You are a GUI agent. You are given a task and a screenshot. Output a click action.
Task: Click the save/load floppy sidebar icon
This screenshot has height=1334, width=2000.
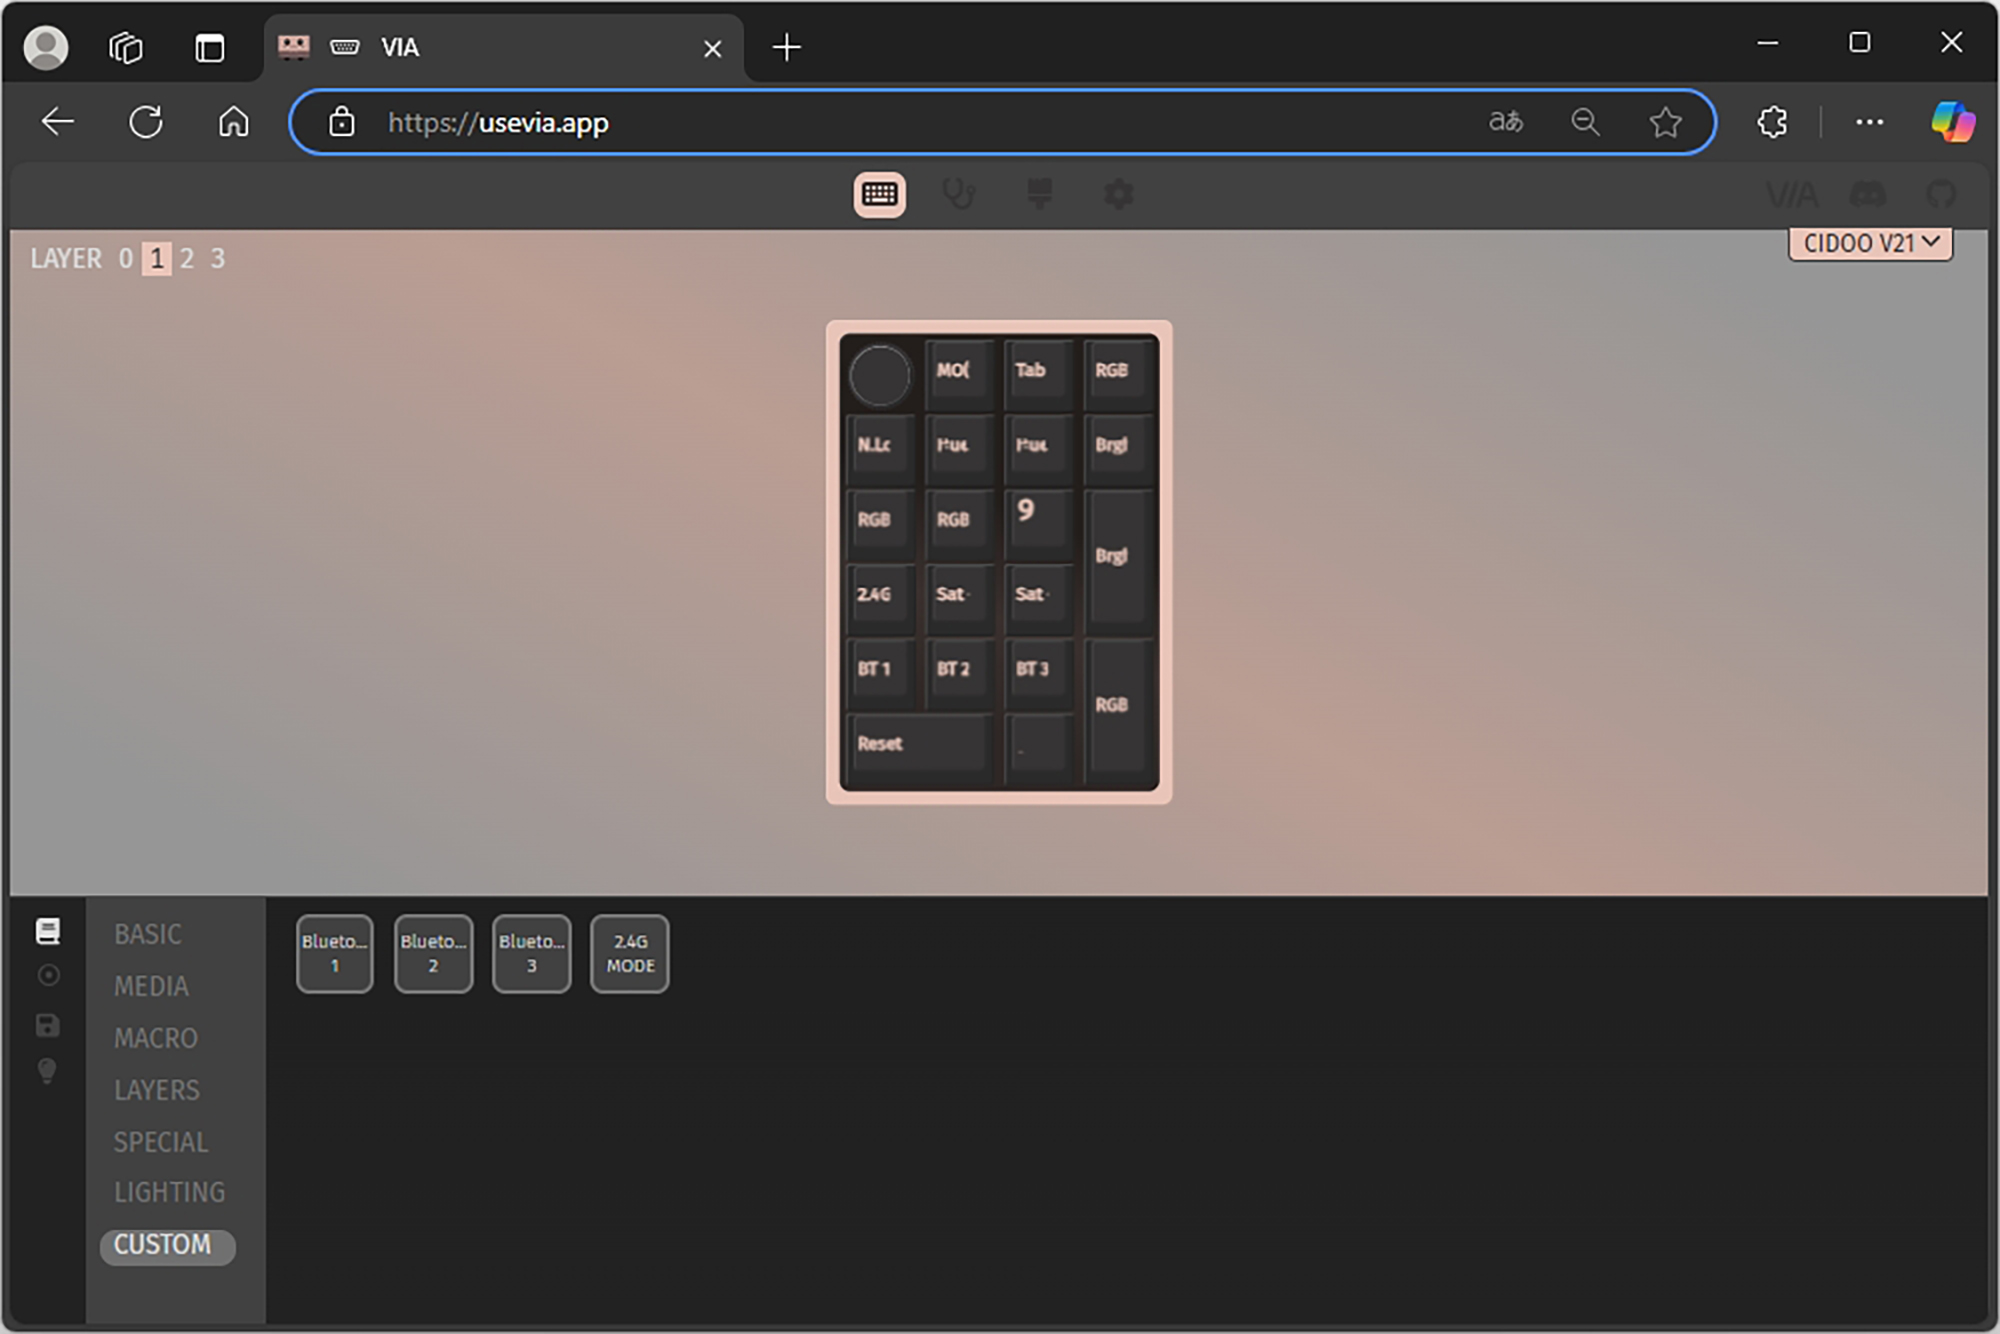[47, 1025]
